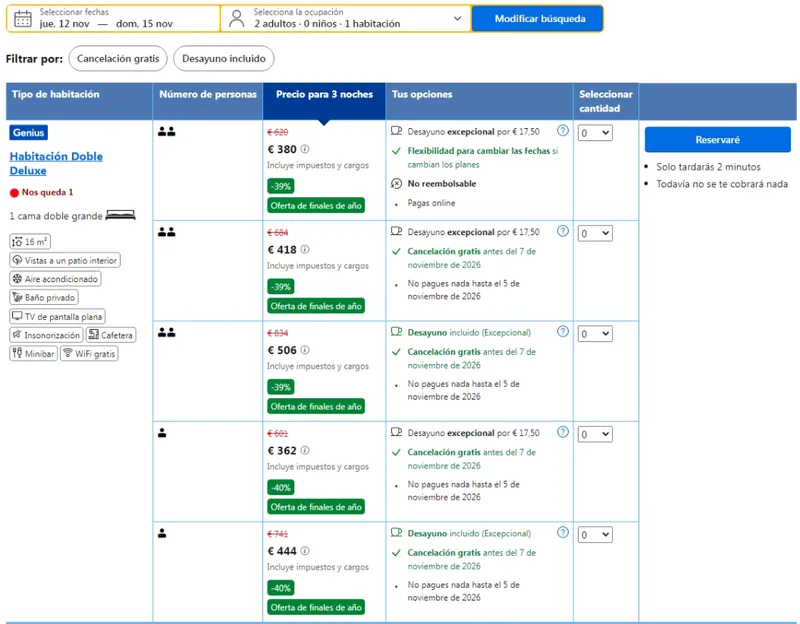Click the TV de pantalla plana amenity
This screenshot has width=800, height=624.
pyautogui.click(x=57, y=316)
